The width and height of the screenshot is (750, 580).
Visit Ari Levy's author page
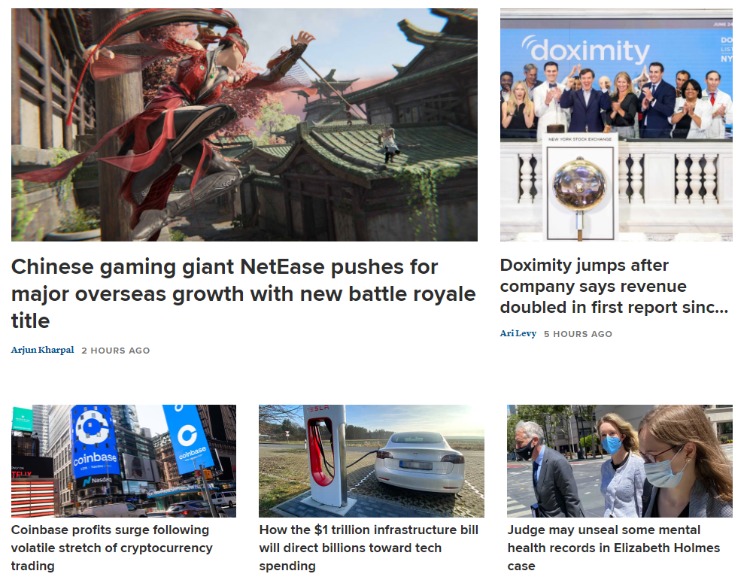[x=518, y=333]
